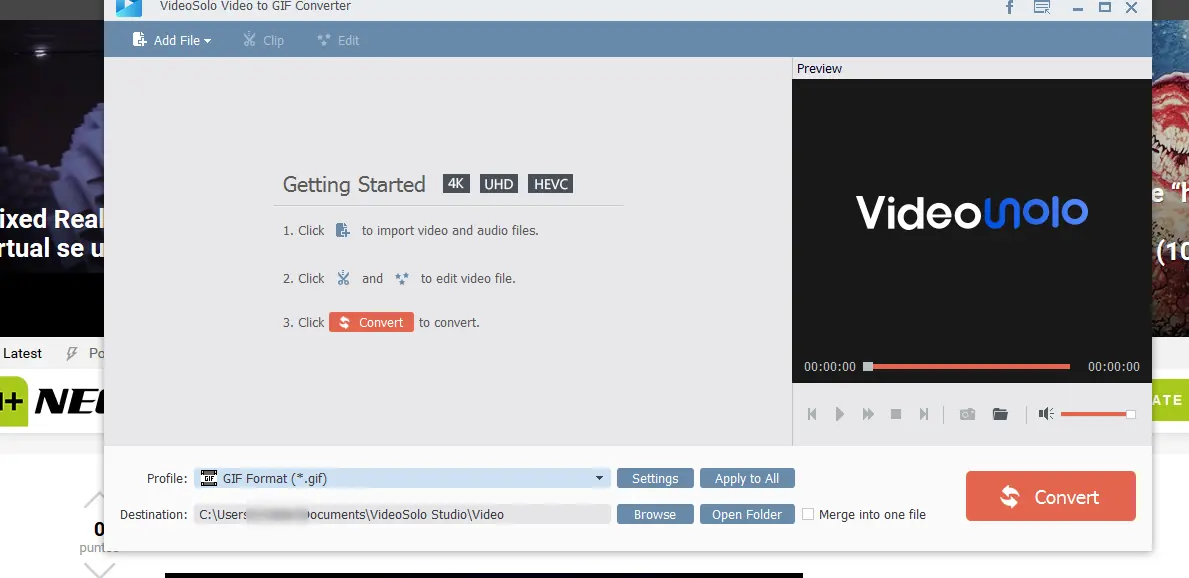Open the Facebook icon in title bar

point(1009,8)
